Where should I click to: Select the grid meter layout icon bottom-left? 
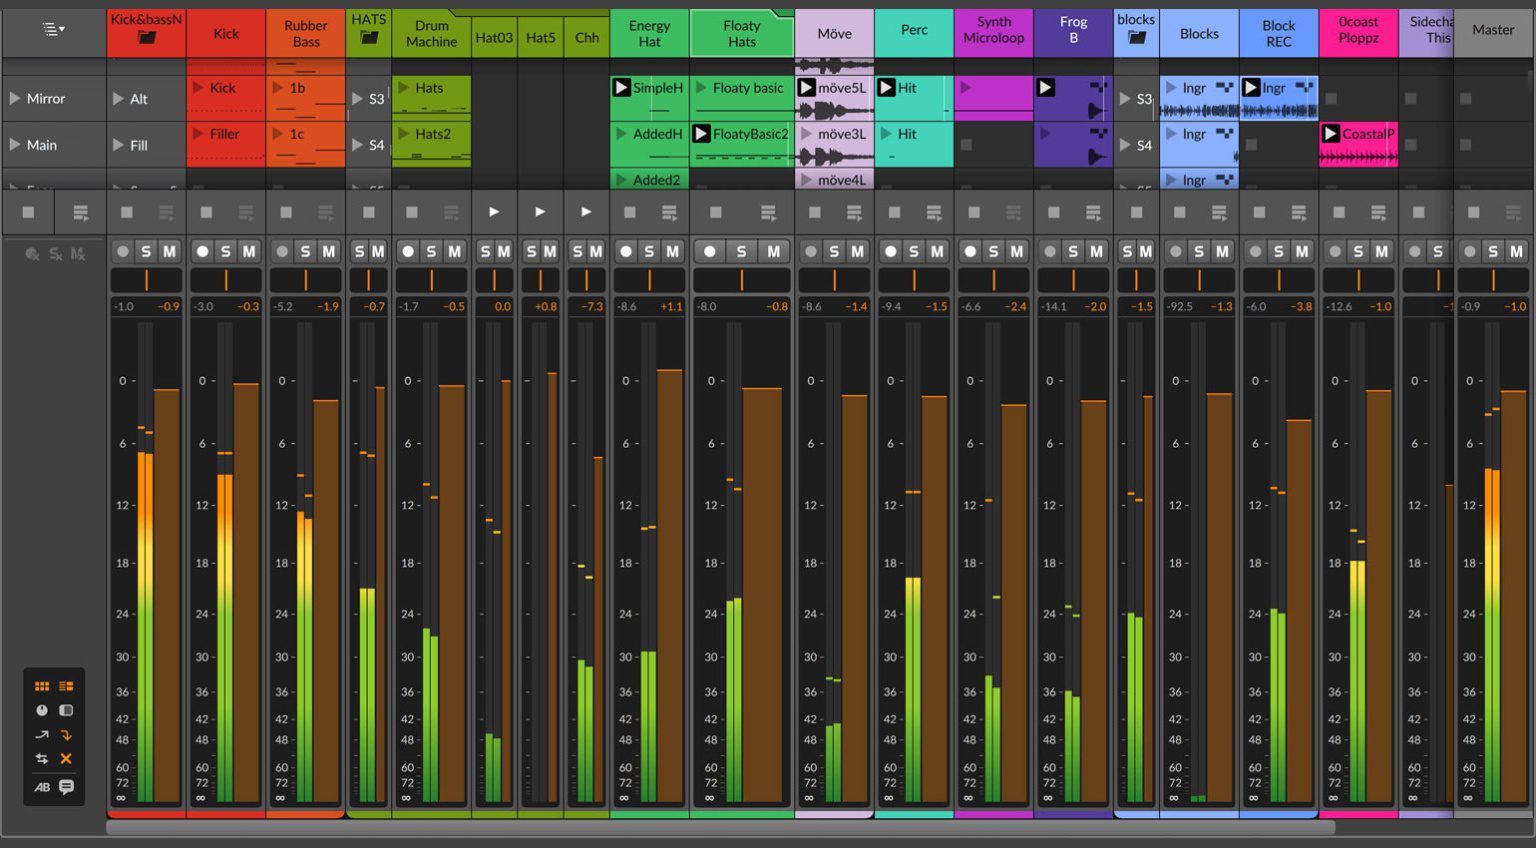tap(41, 685)
